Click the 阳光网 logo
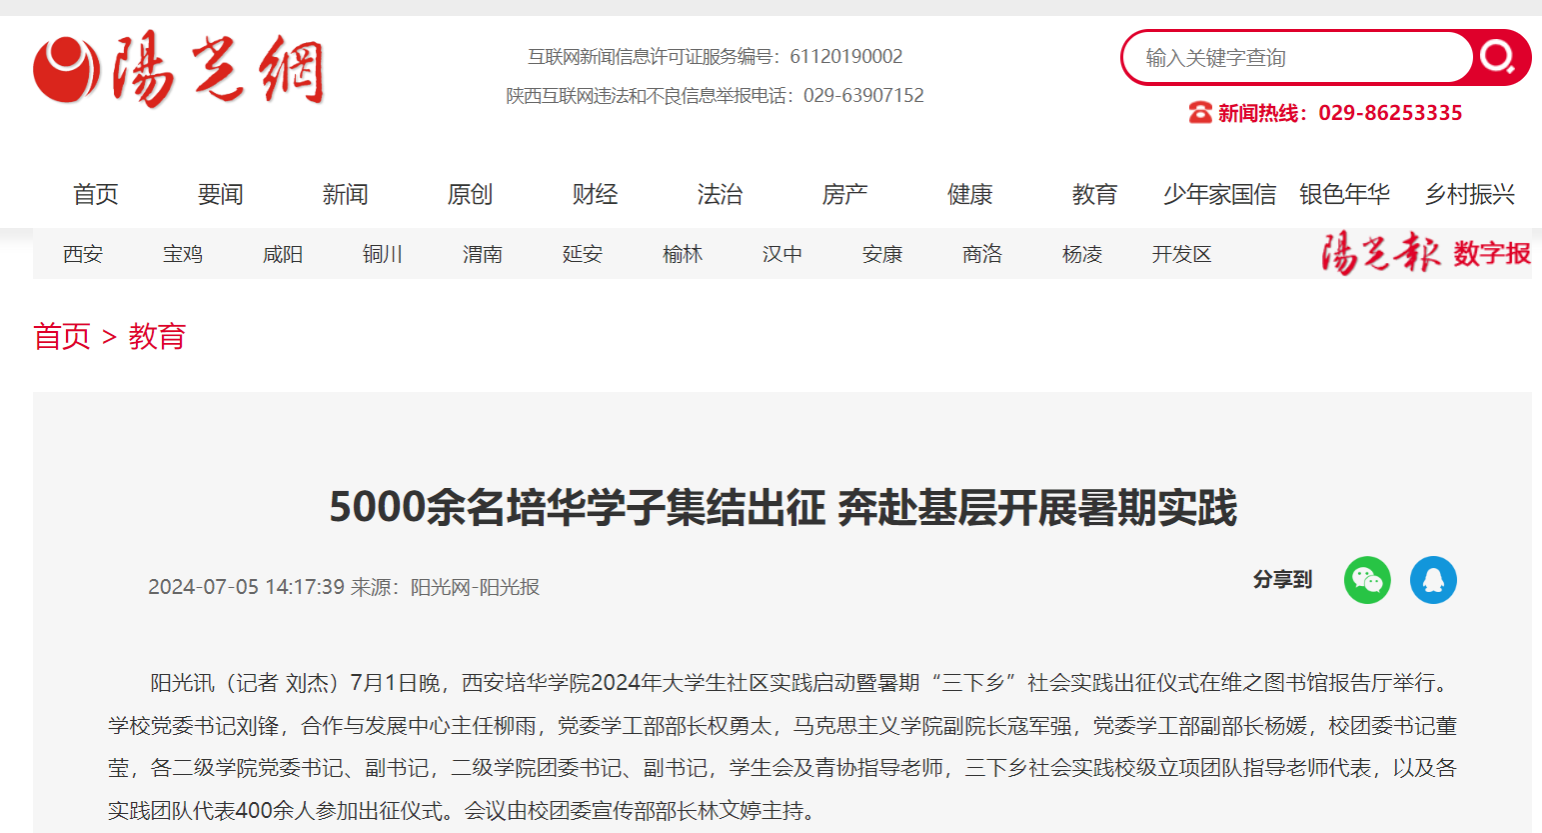The width and height of the screenshot is (1542, 833). point(179,69)
